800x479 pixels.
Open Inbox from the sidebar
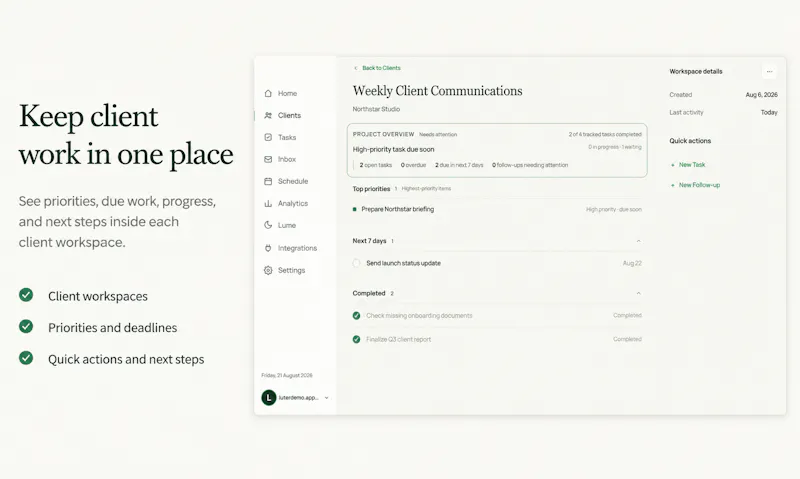pos(287,159)
